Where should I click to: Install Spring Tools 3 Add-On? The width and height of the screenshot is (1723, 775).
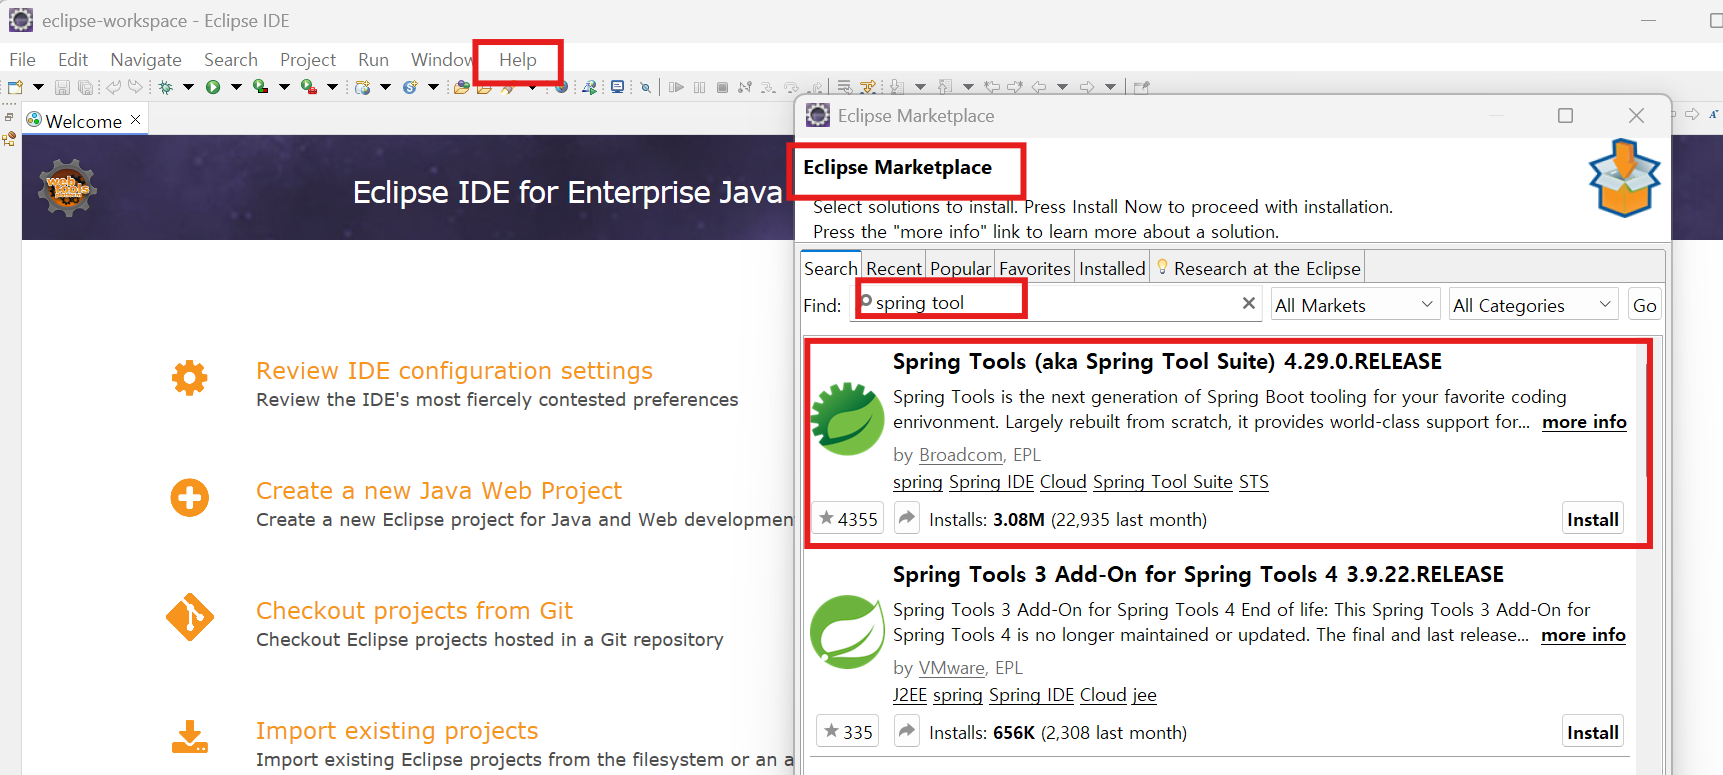click(x=1592, y=732)
